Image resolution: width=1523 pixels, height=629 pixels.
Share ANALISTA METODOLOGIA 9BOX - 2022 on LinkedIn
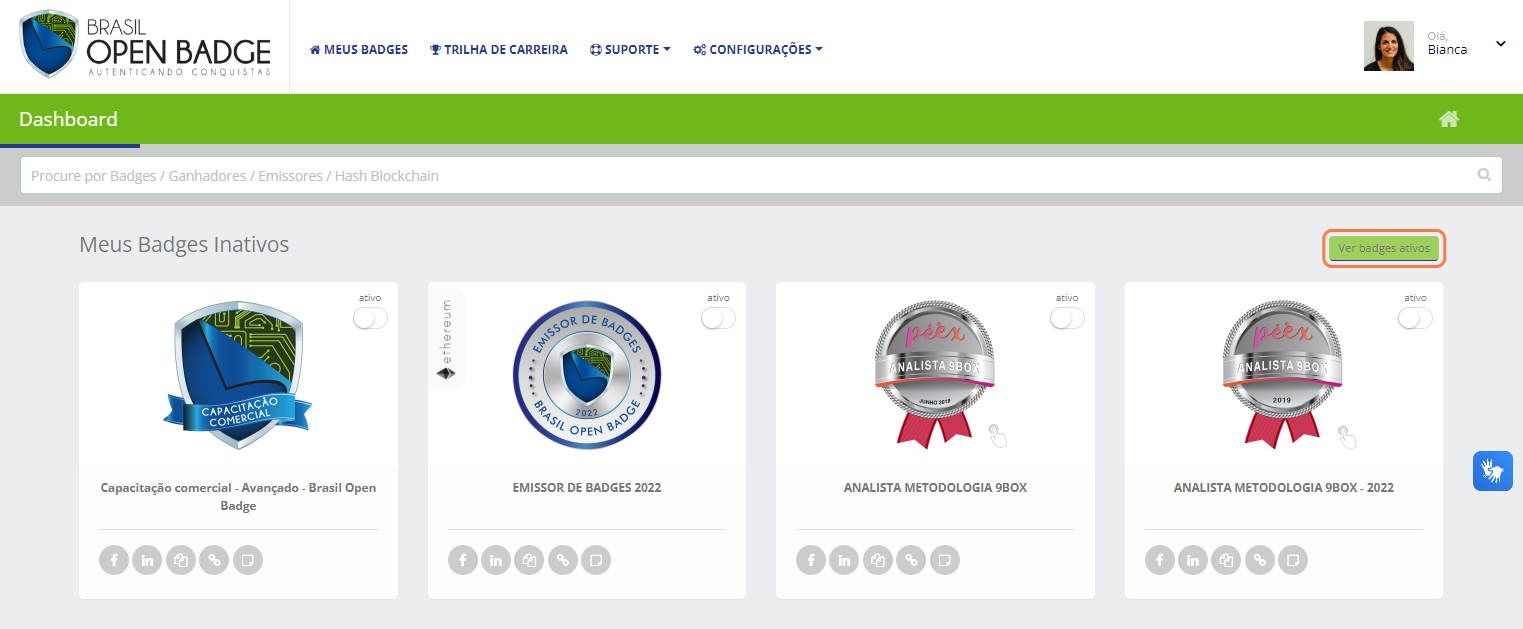click(1193, 560)
